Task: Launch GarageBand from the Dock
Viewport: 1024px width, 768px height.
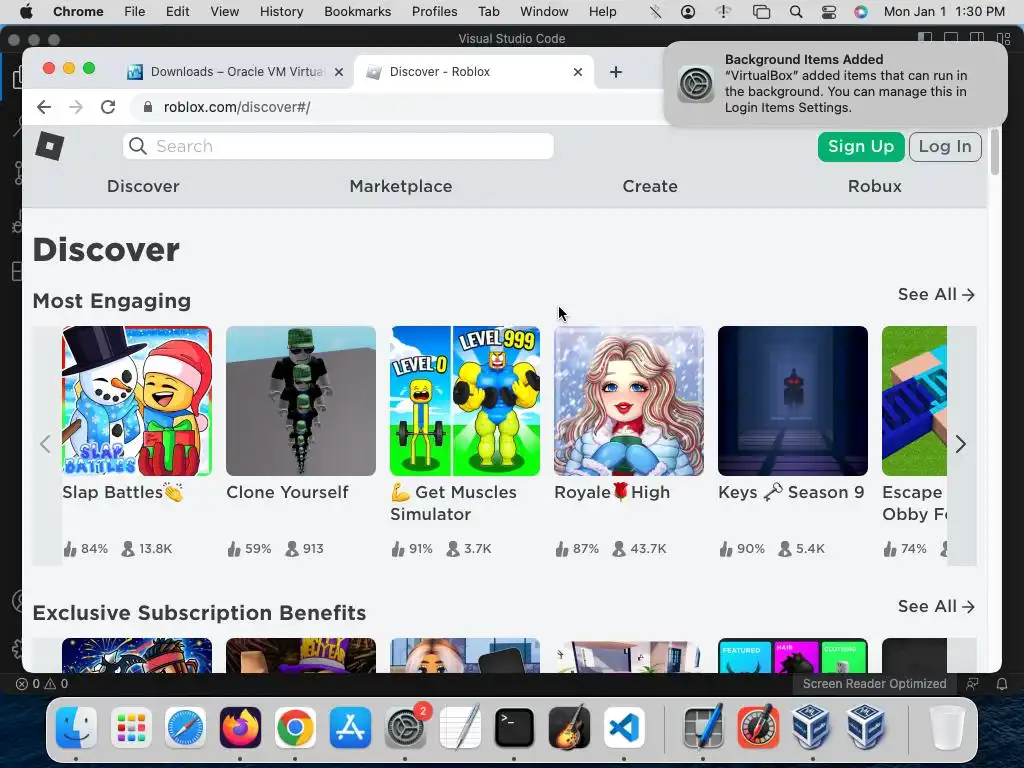Action: point(569,728)
